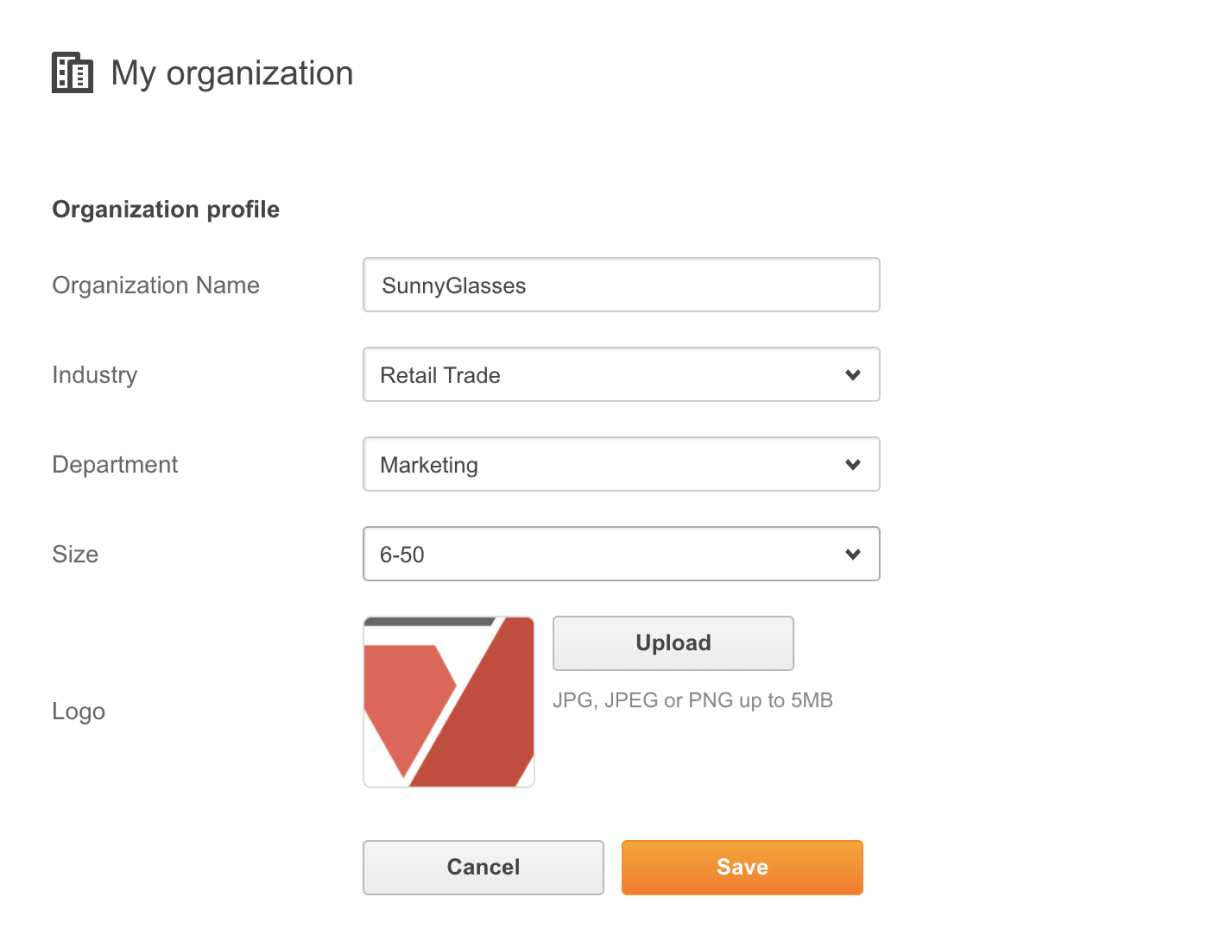Open the Department dropdown chevron

853,464
